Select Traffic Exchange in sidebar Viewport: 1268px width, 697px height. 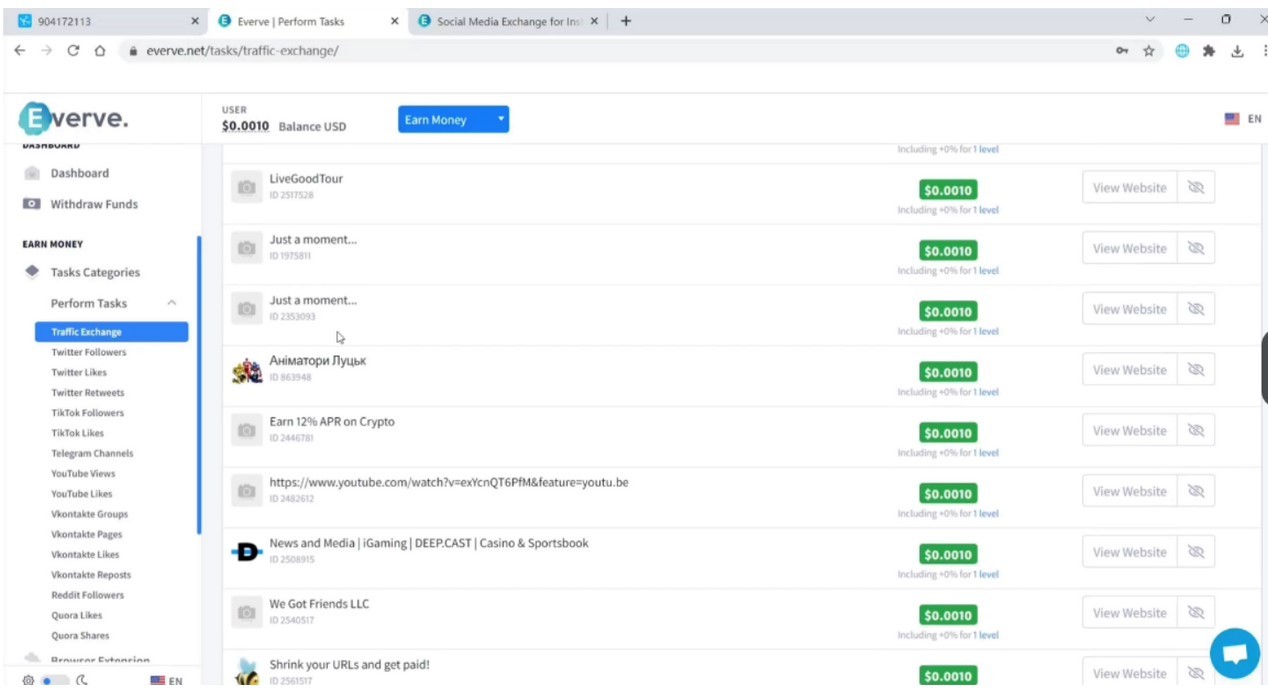tap(111, 332)
